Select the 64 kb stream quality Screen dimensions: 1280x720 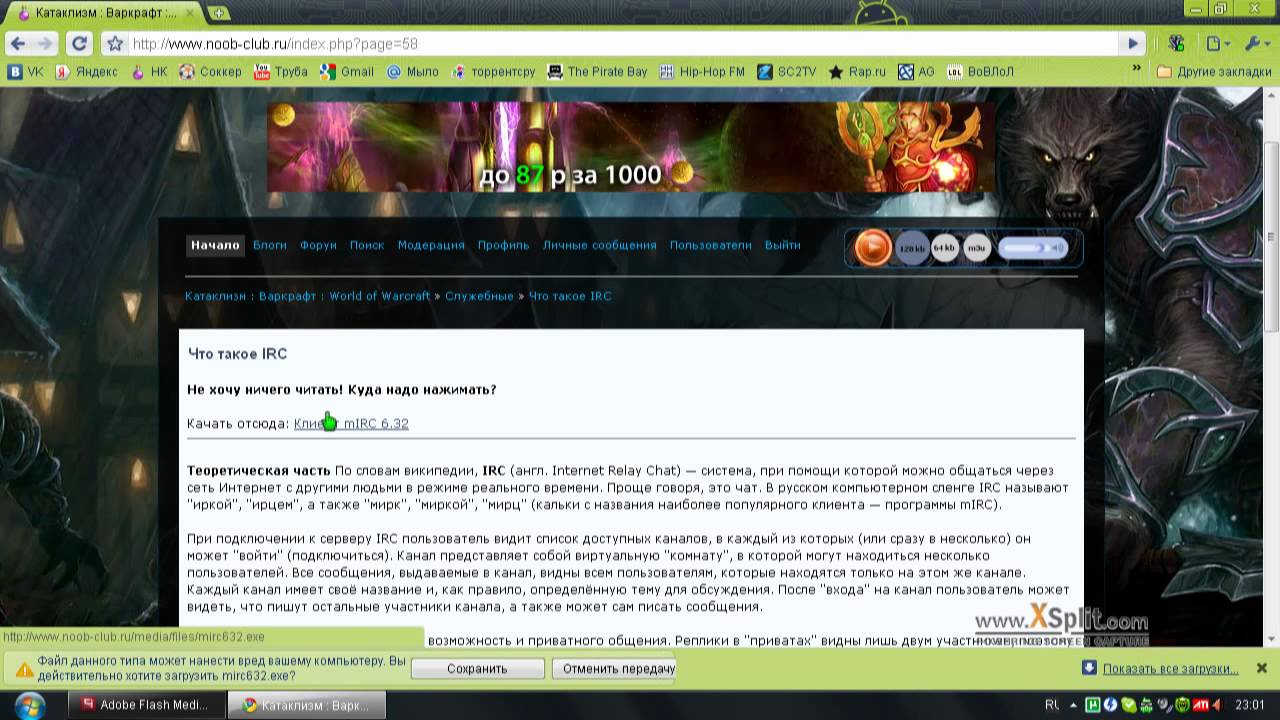click(x=944, y=246)
